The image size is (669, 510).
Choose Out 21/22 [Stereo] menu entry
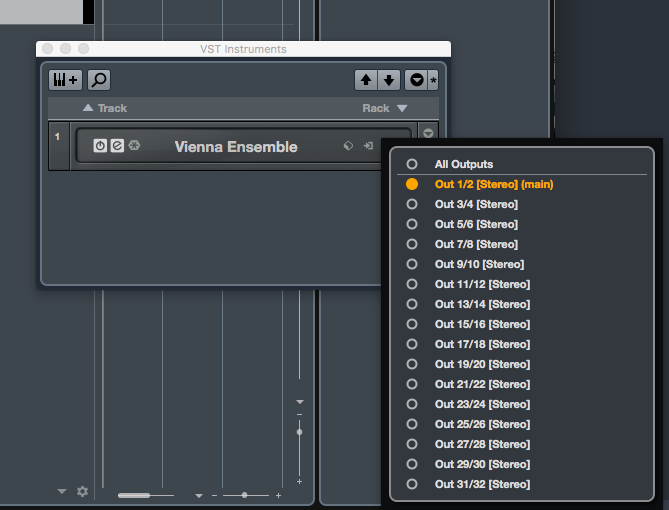522,385
